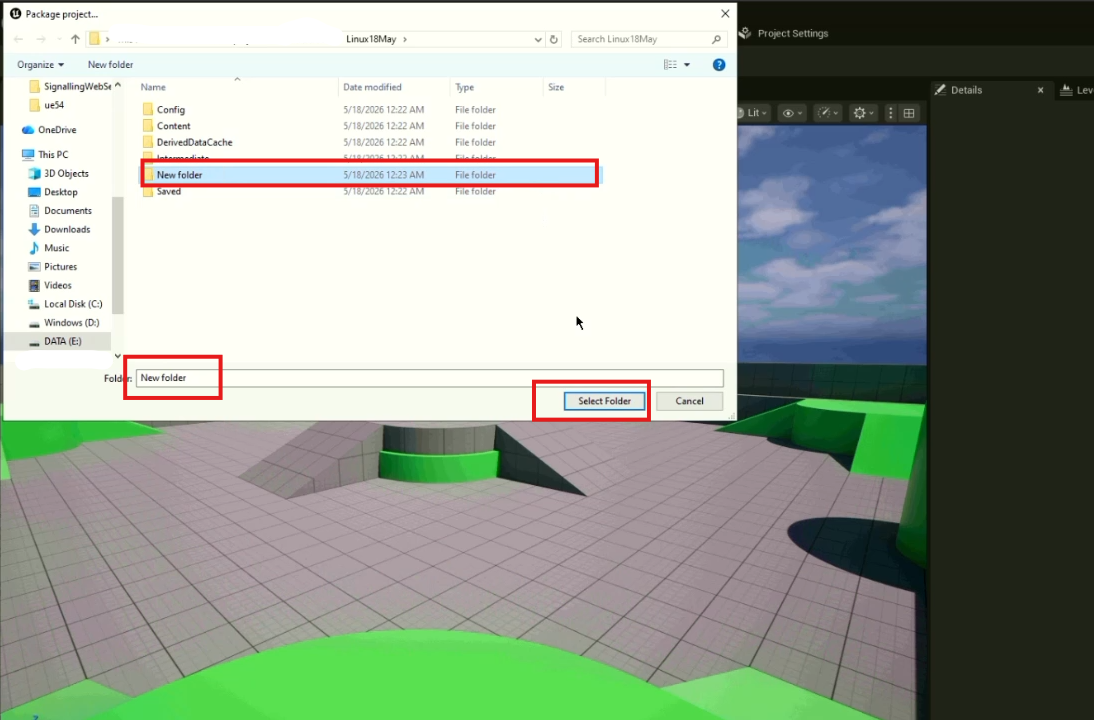Sort by Date modified column header

(x=394, y=87)
